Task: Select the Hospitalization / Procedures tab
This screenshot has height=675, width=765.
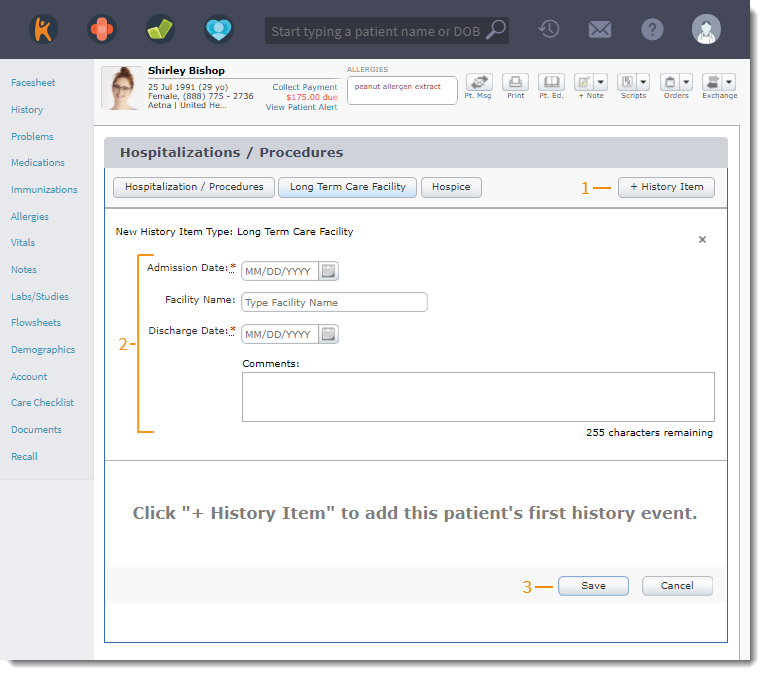Action: coord(194,187)
